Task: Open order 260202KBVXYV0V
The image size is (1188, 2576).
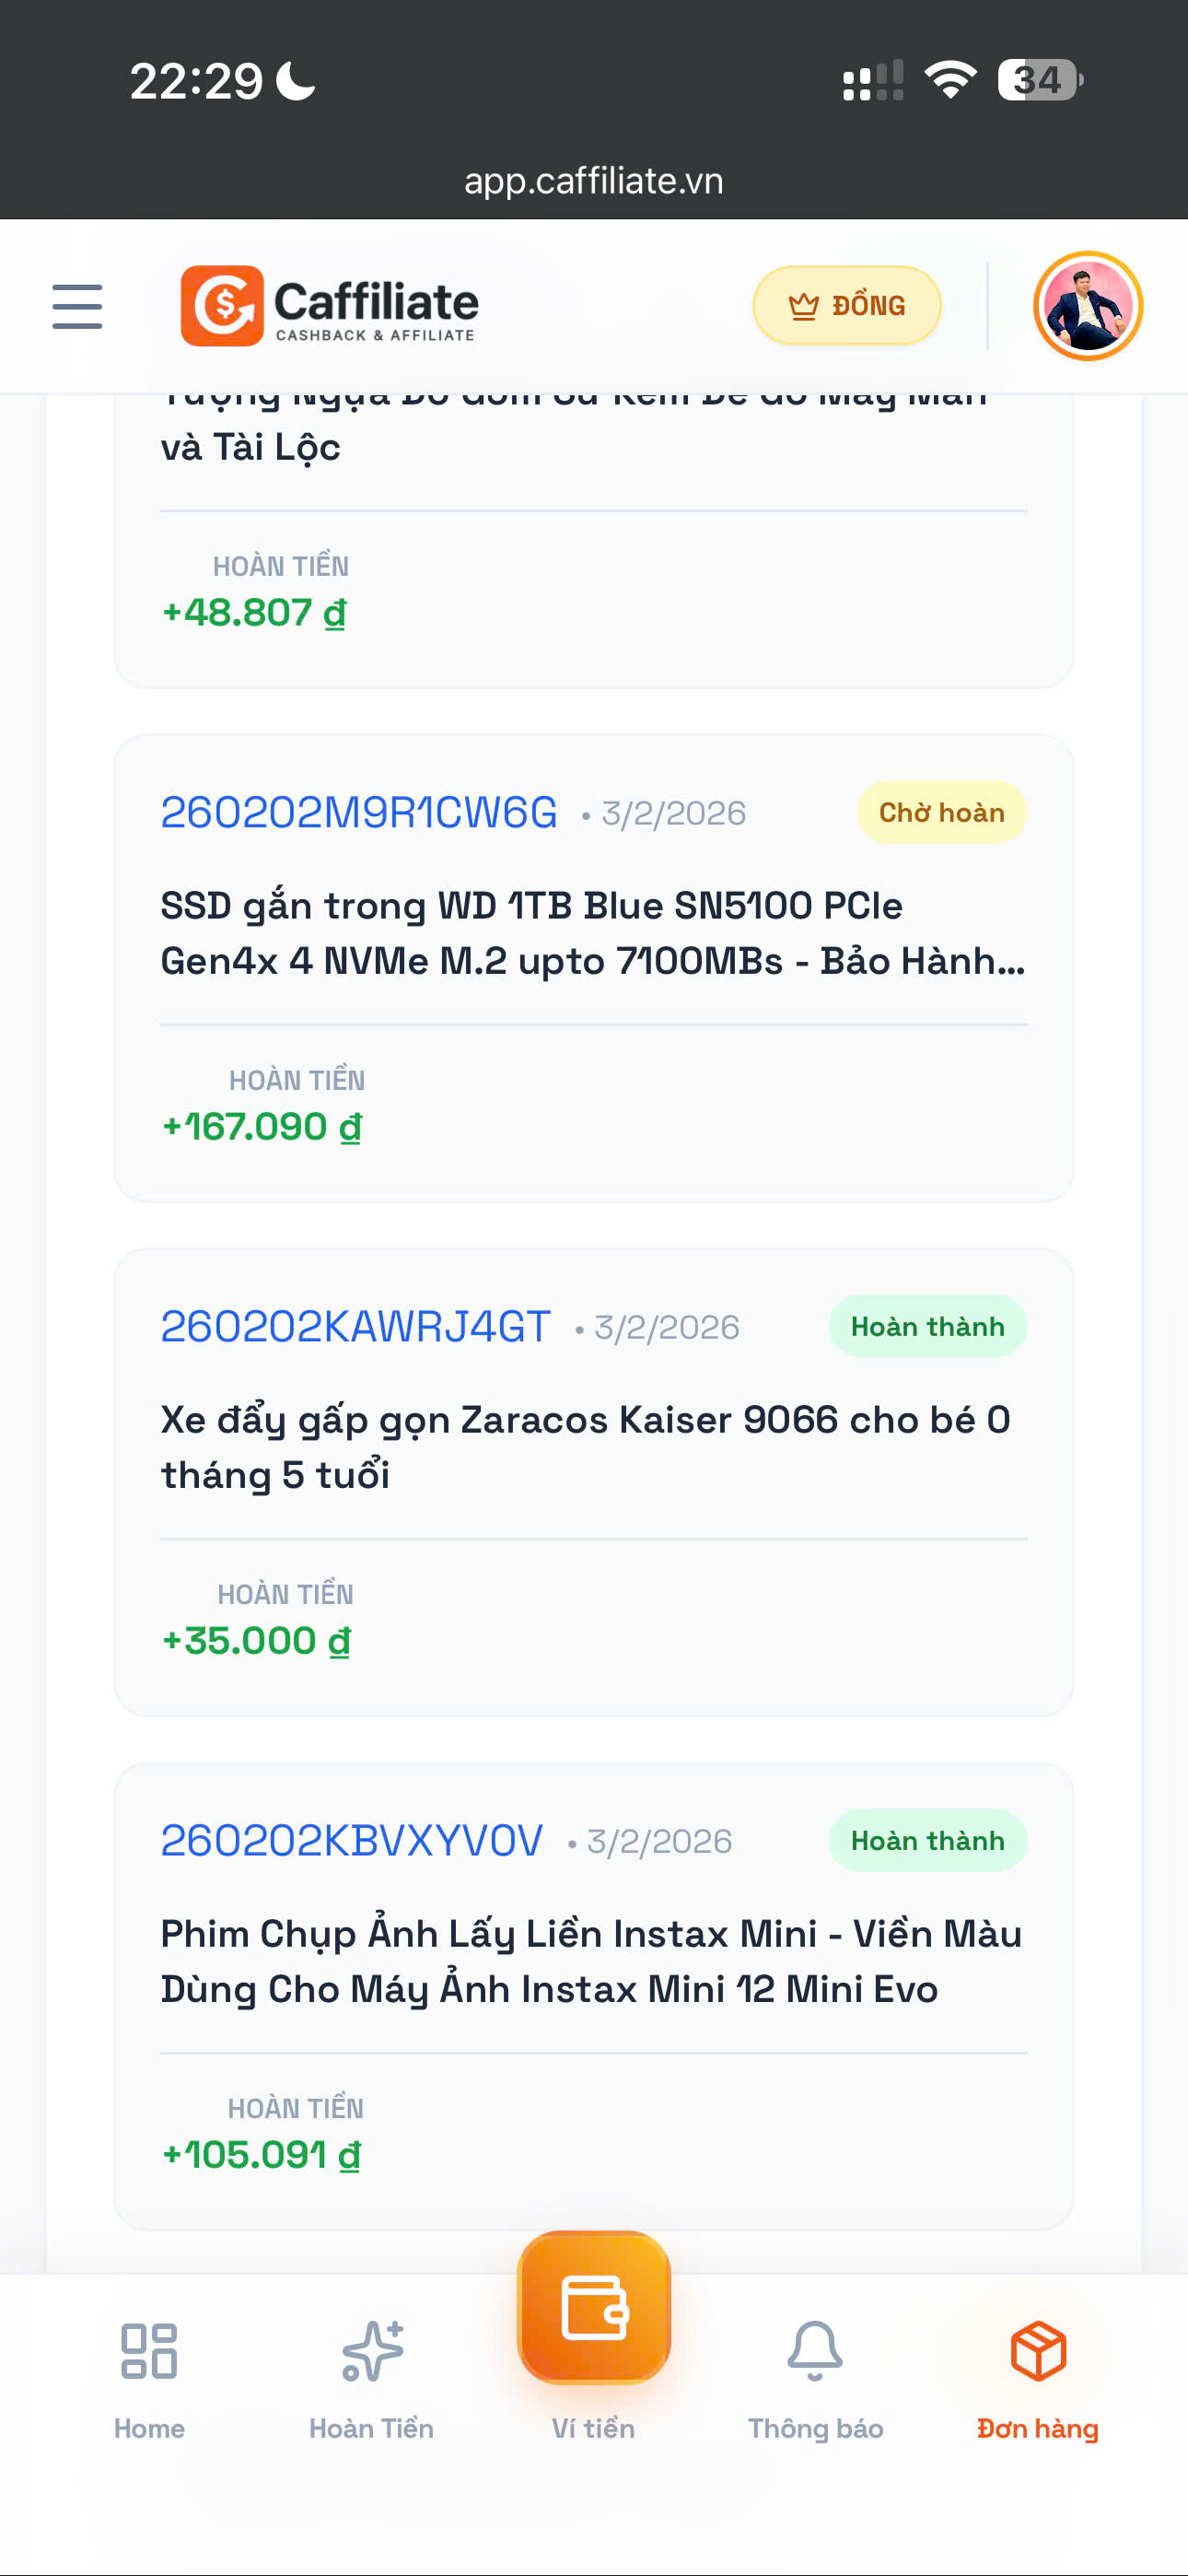Action: (352, 1841)
